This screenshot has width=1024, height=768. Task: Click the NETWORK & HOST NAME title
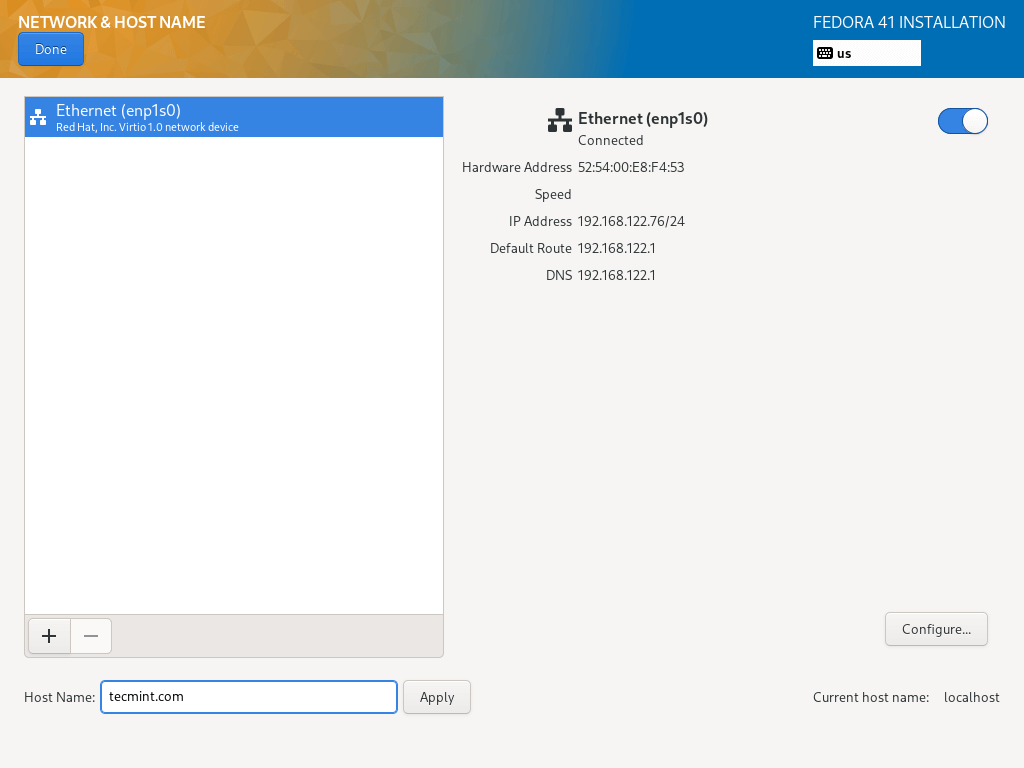112,22
